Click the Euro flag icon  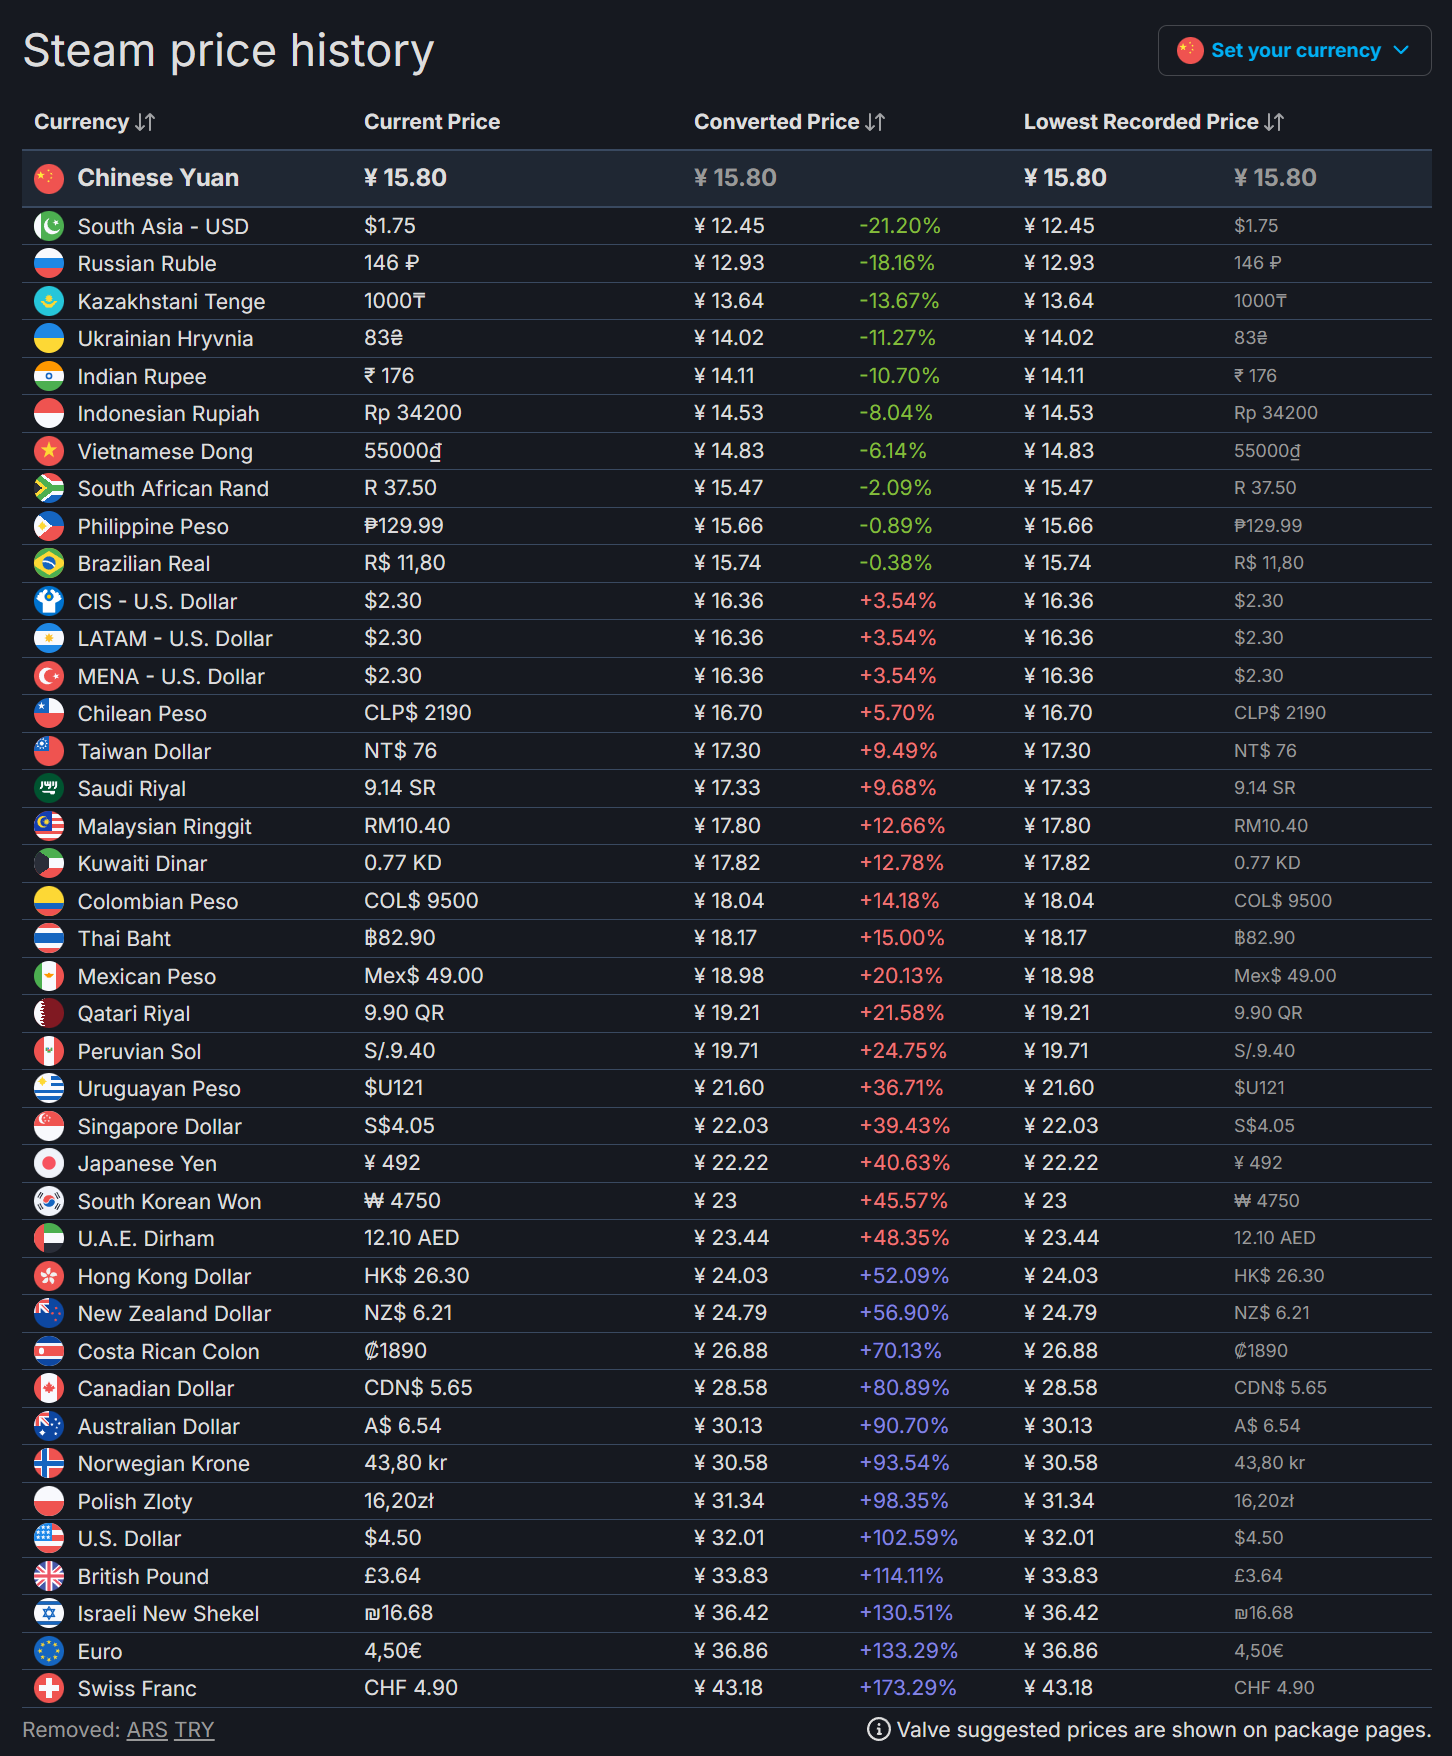(49, 1651)
